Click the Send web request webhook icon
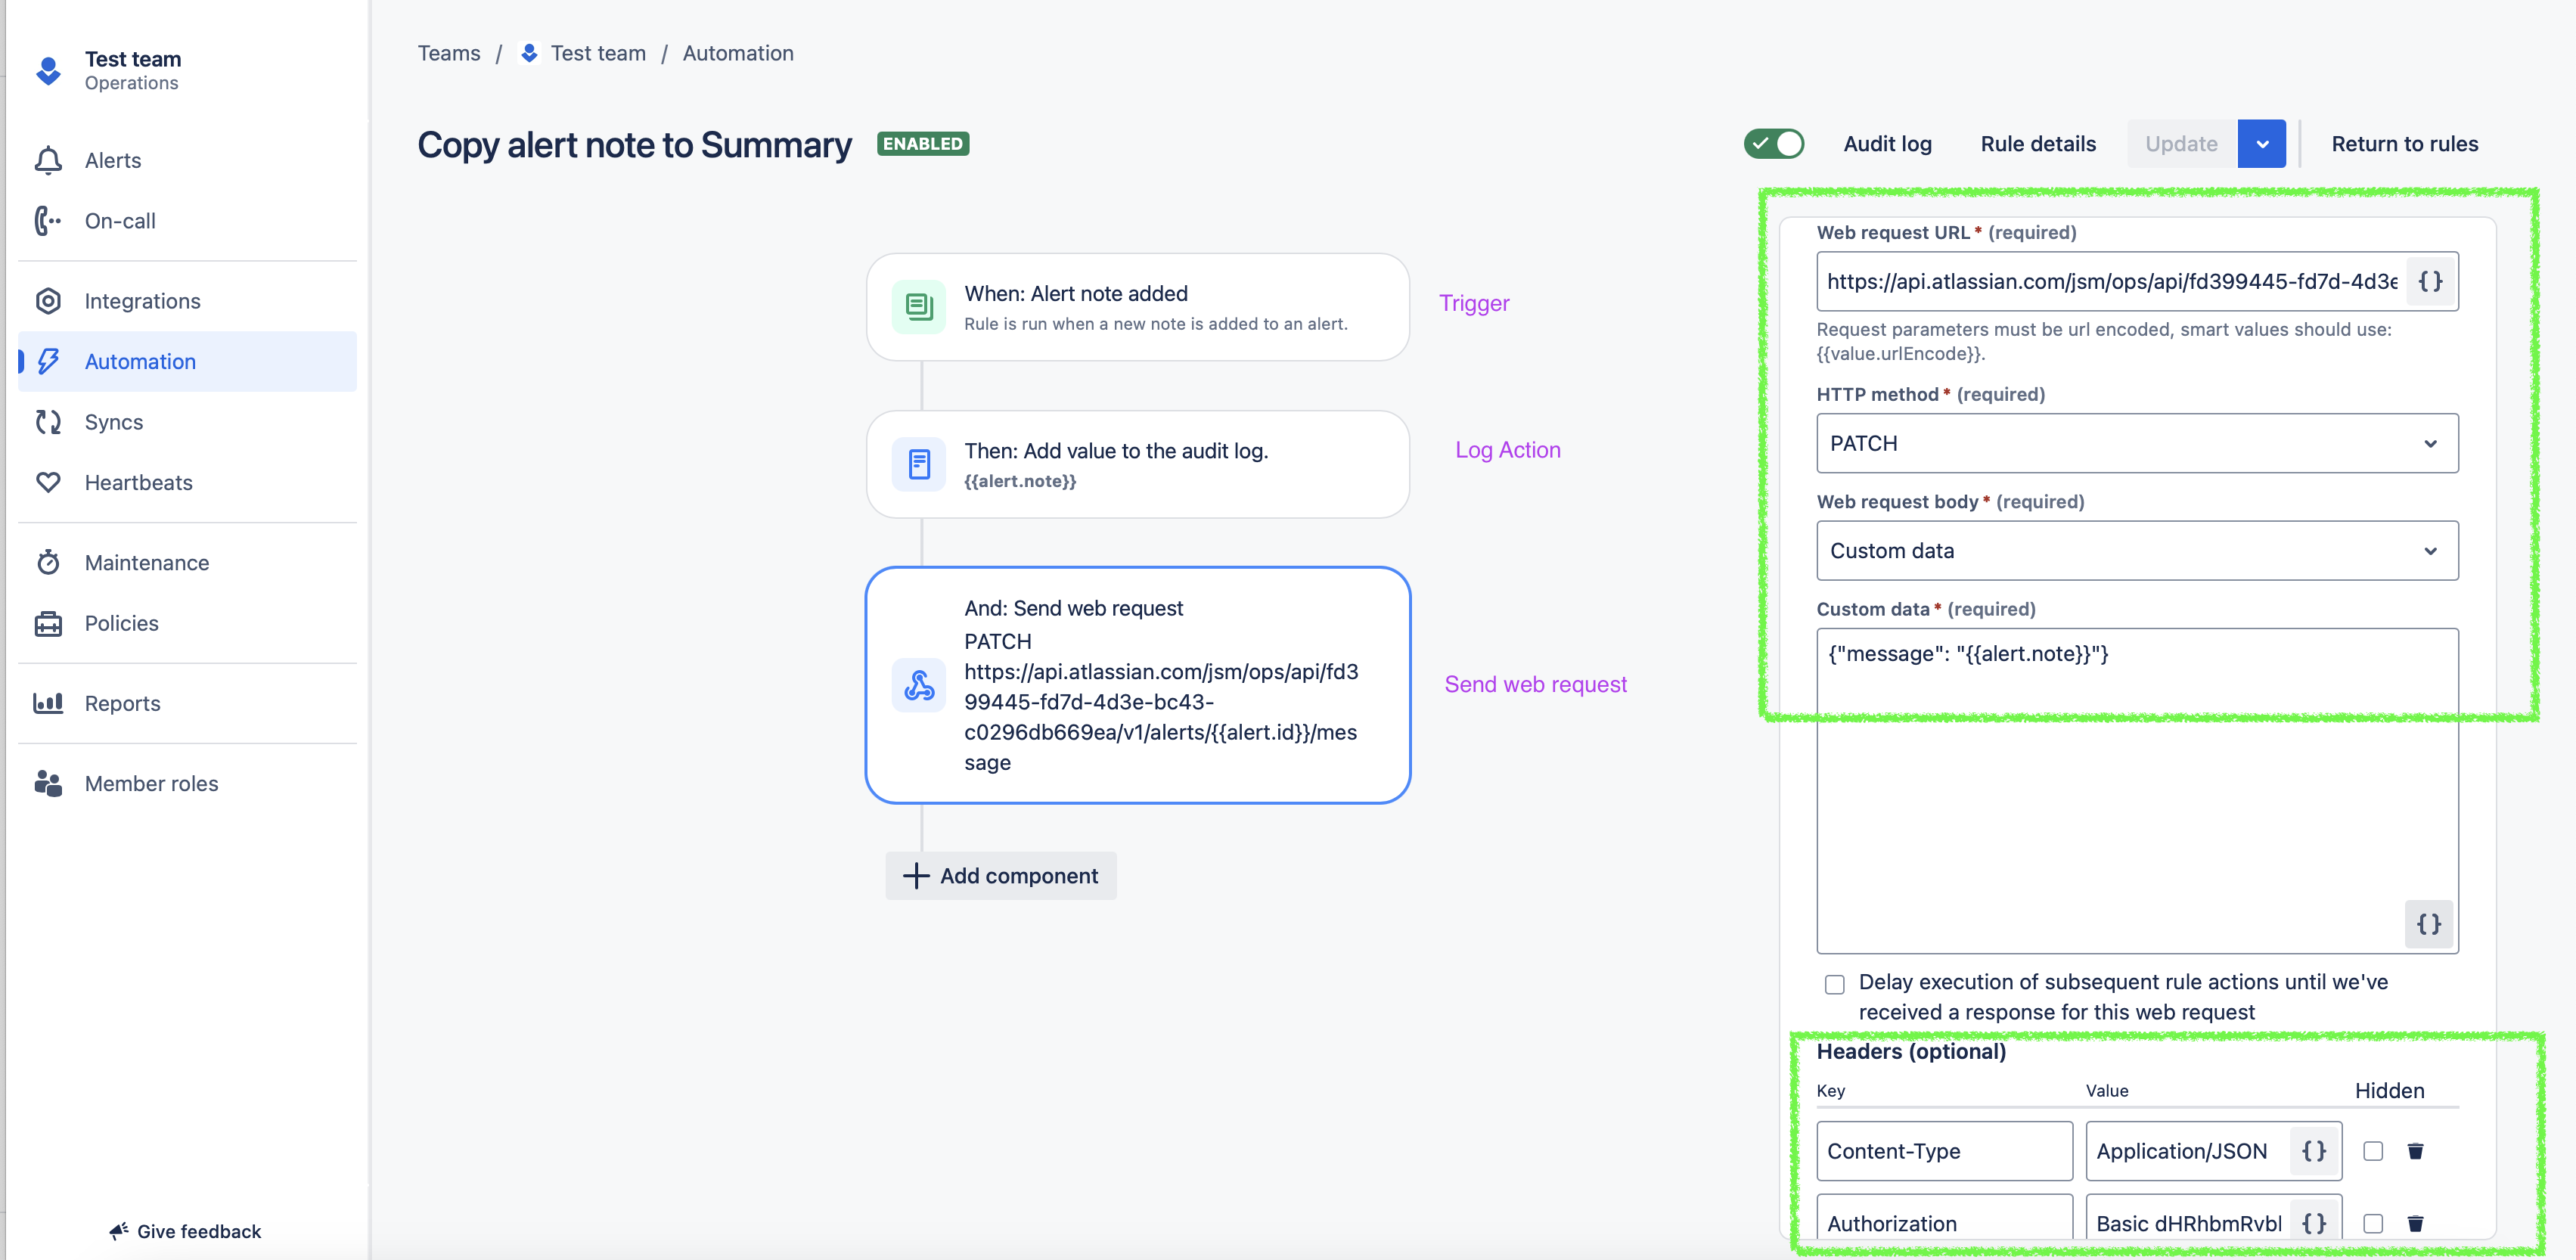The image size is (2576, 1260). click(x=918, y=685)
